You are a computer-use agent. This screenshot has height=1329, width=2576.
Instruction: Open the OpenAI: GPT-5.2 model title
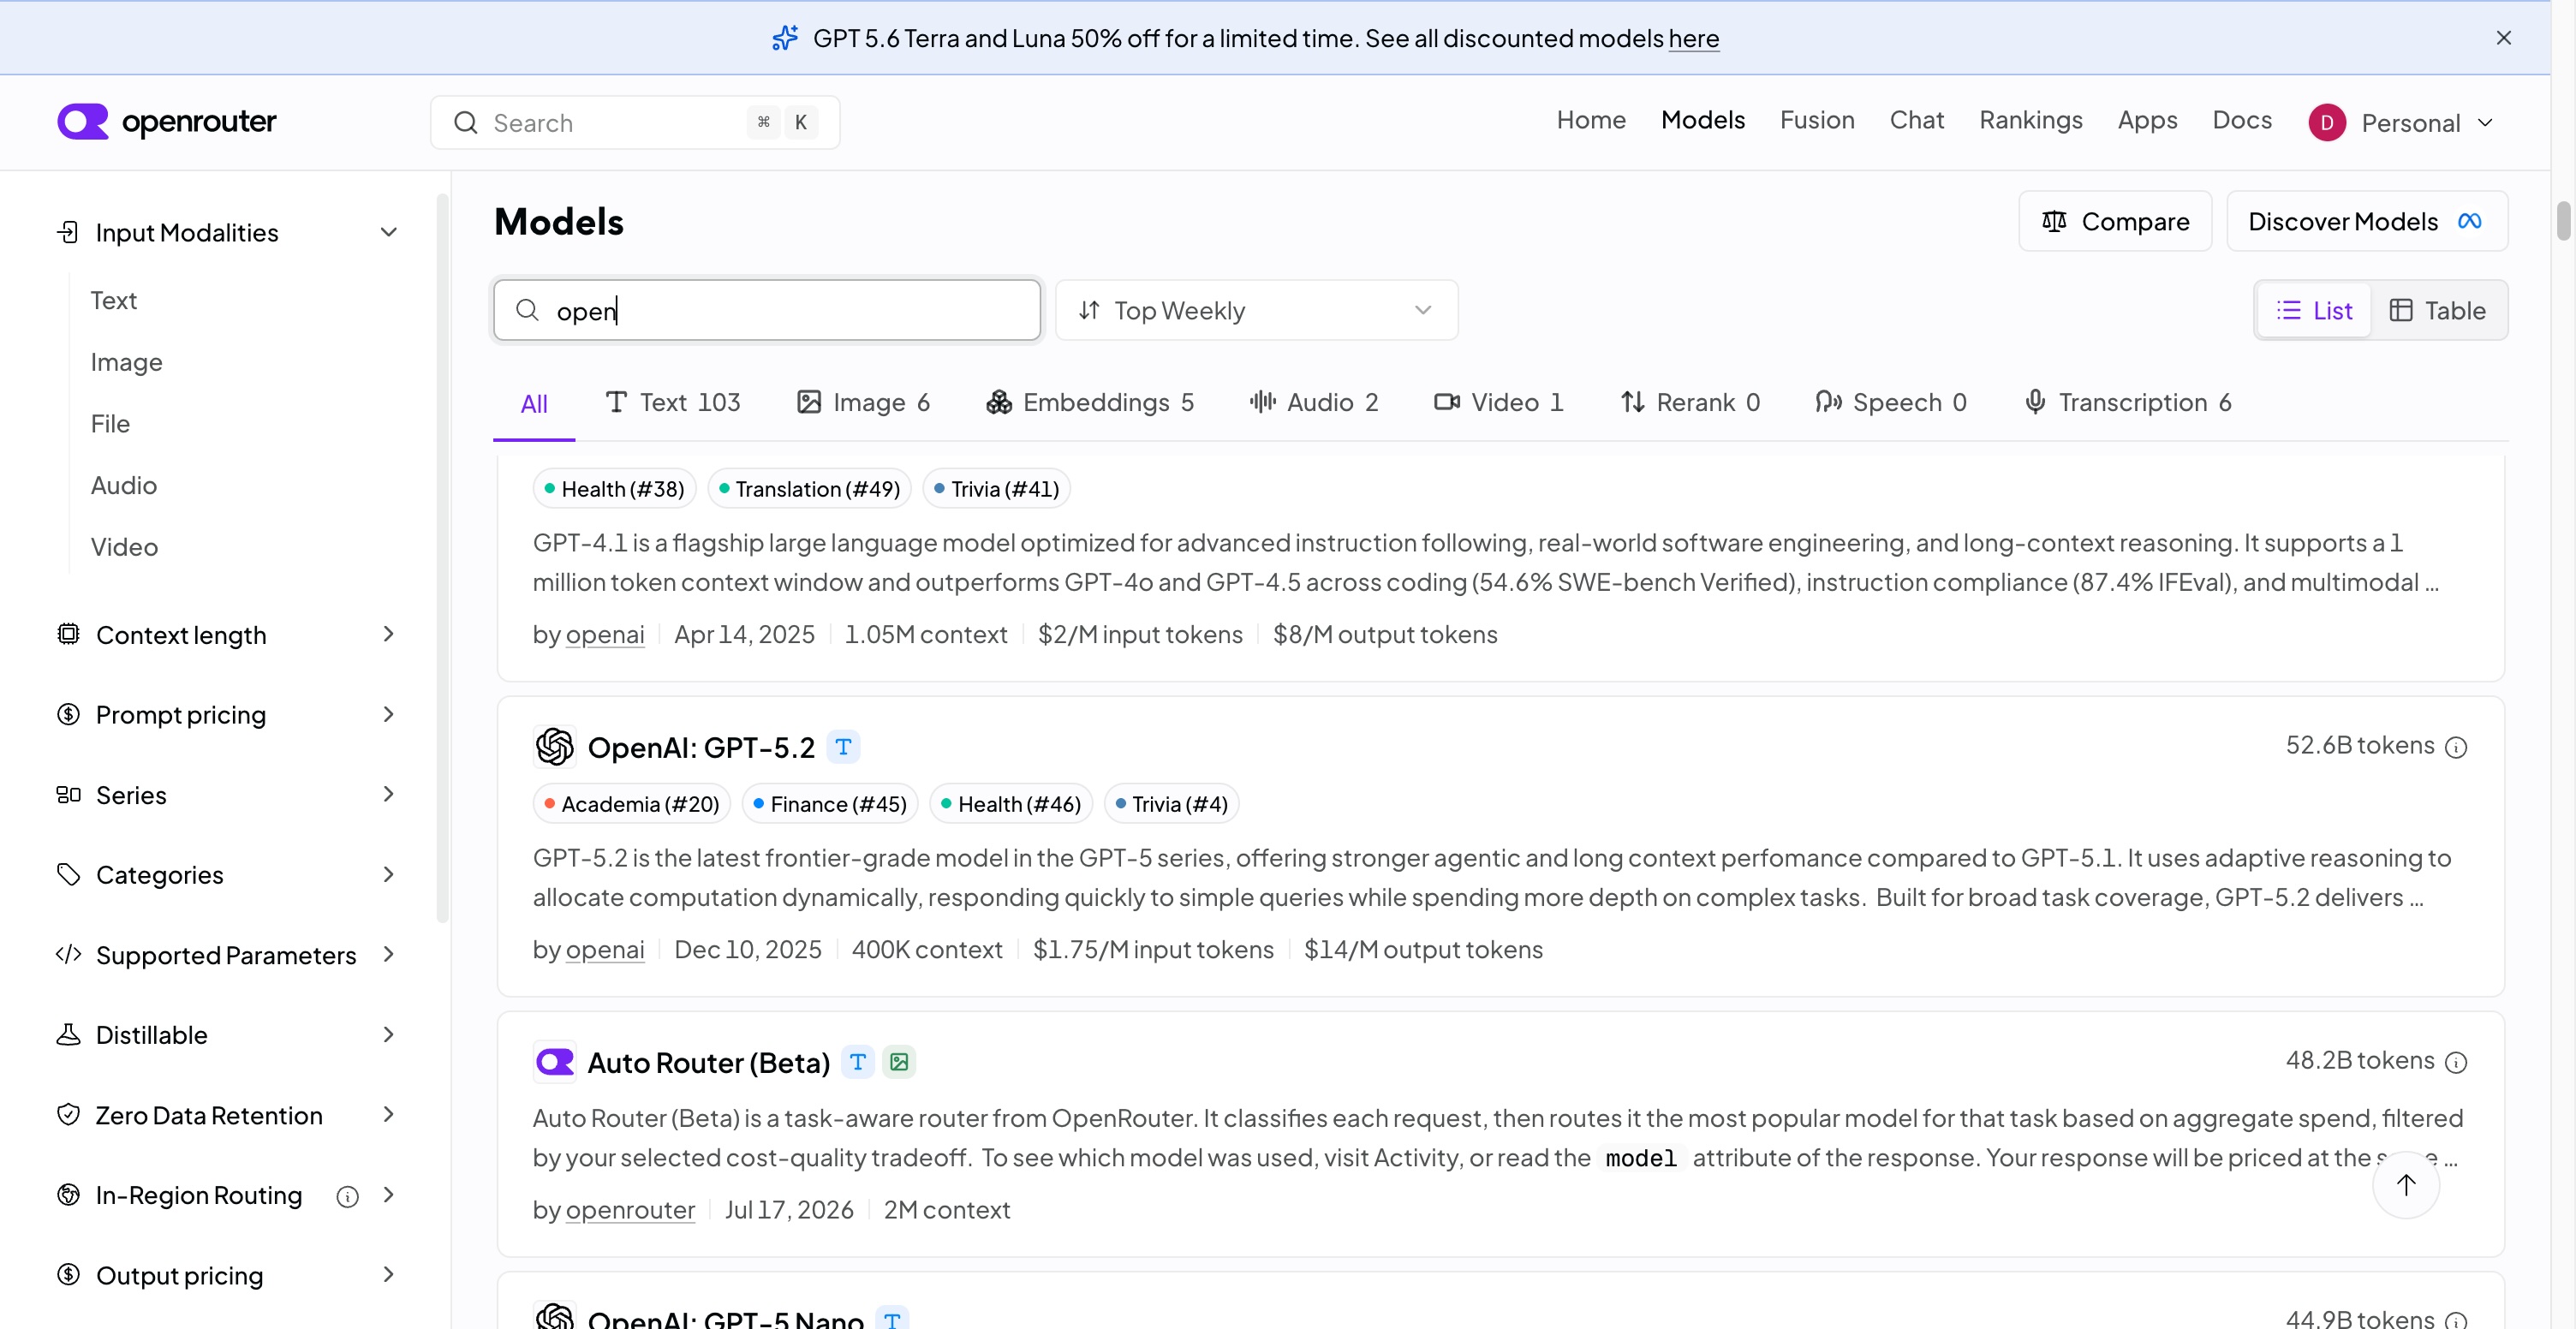[x=701, y=747]
